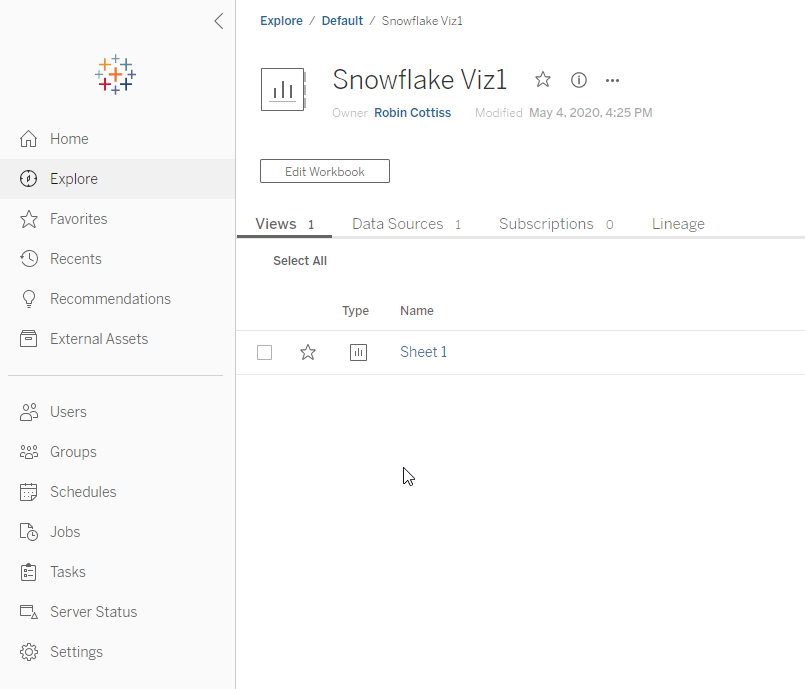Click the Edit Workbook button
Image resolution: width=805 pixels, height=689 pixels.
point(324,171)
